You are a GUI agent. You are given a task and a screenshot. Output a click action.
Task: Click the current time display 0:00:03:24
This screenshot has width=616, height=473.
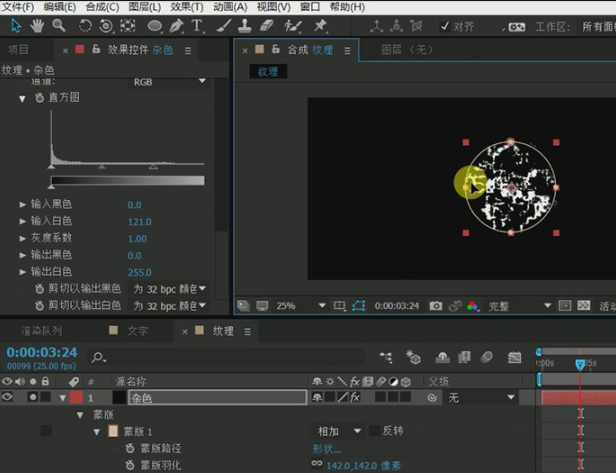(41, 353)
